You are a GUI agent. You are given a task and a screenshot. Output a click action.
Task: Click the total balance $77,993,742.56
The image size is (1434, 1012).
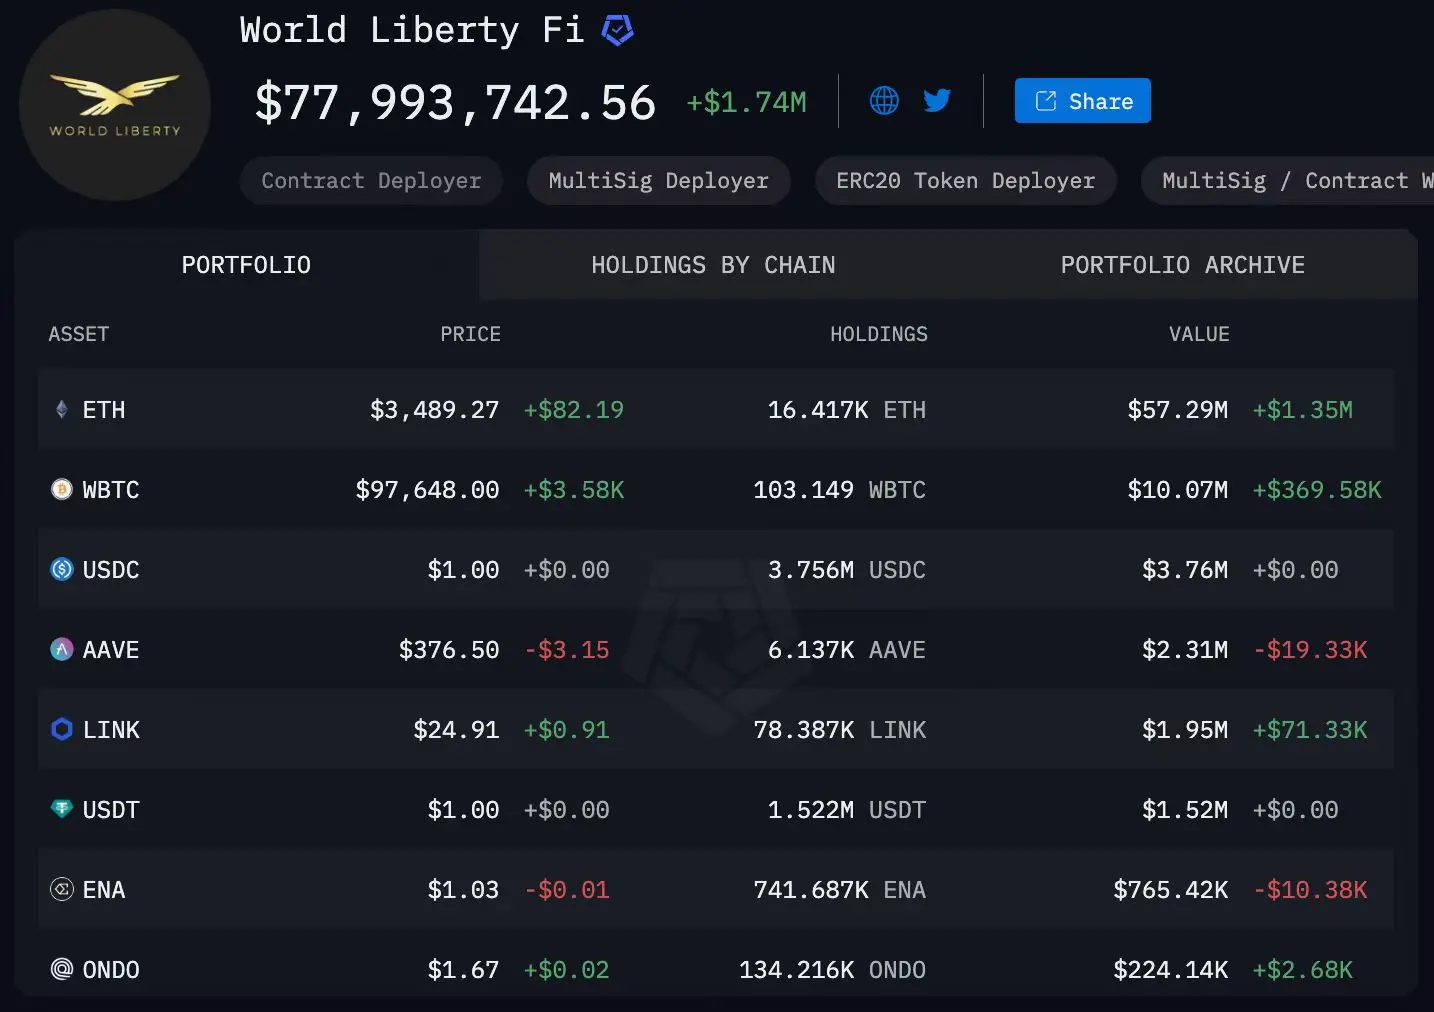[x=455, y=103]
